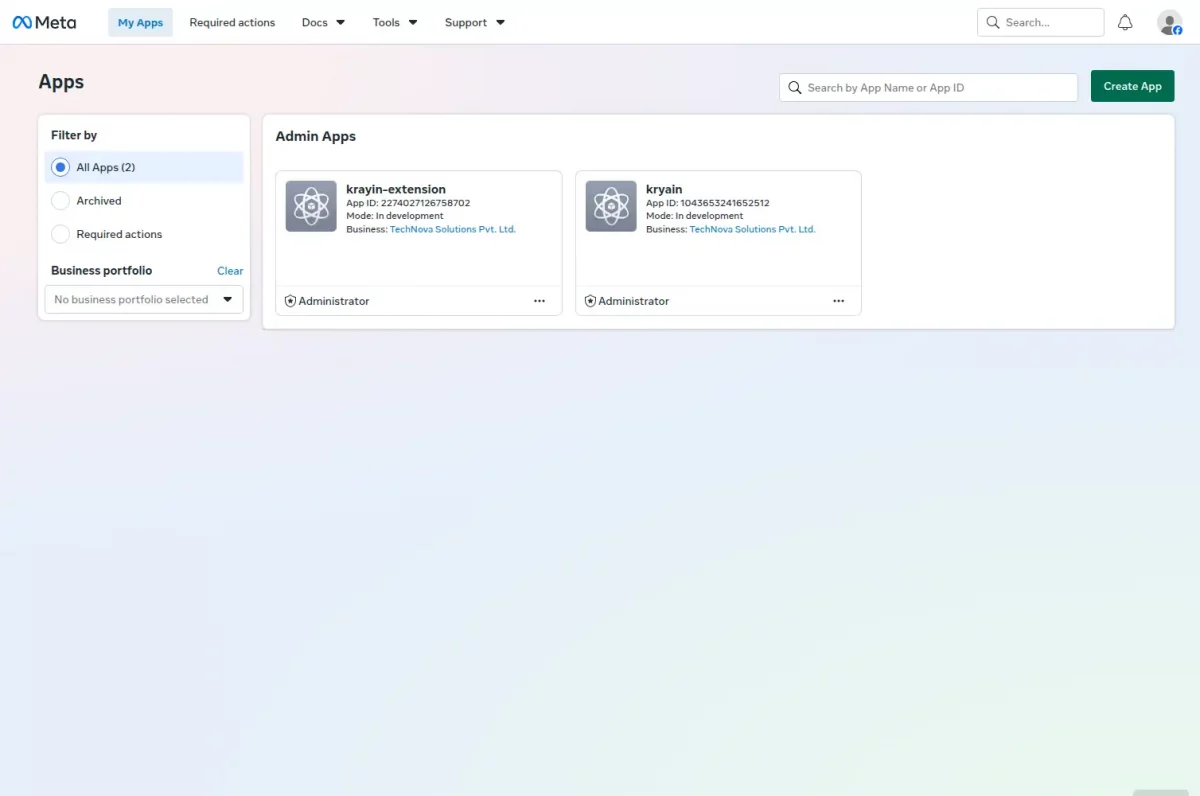Viewport: 1200px width, 796px height.
Task: Click the magnifier in the App Name search
Action: click(795, 87)
